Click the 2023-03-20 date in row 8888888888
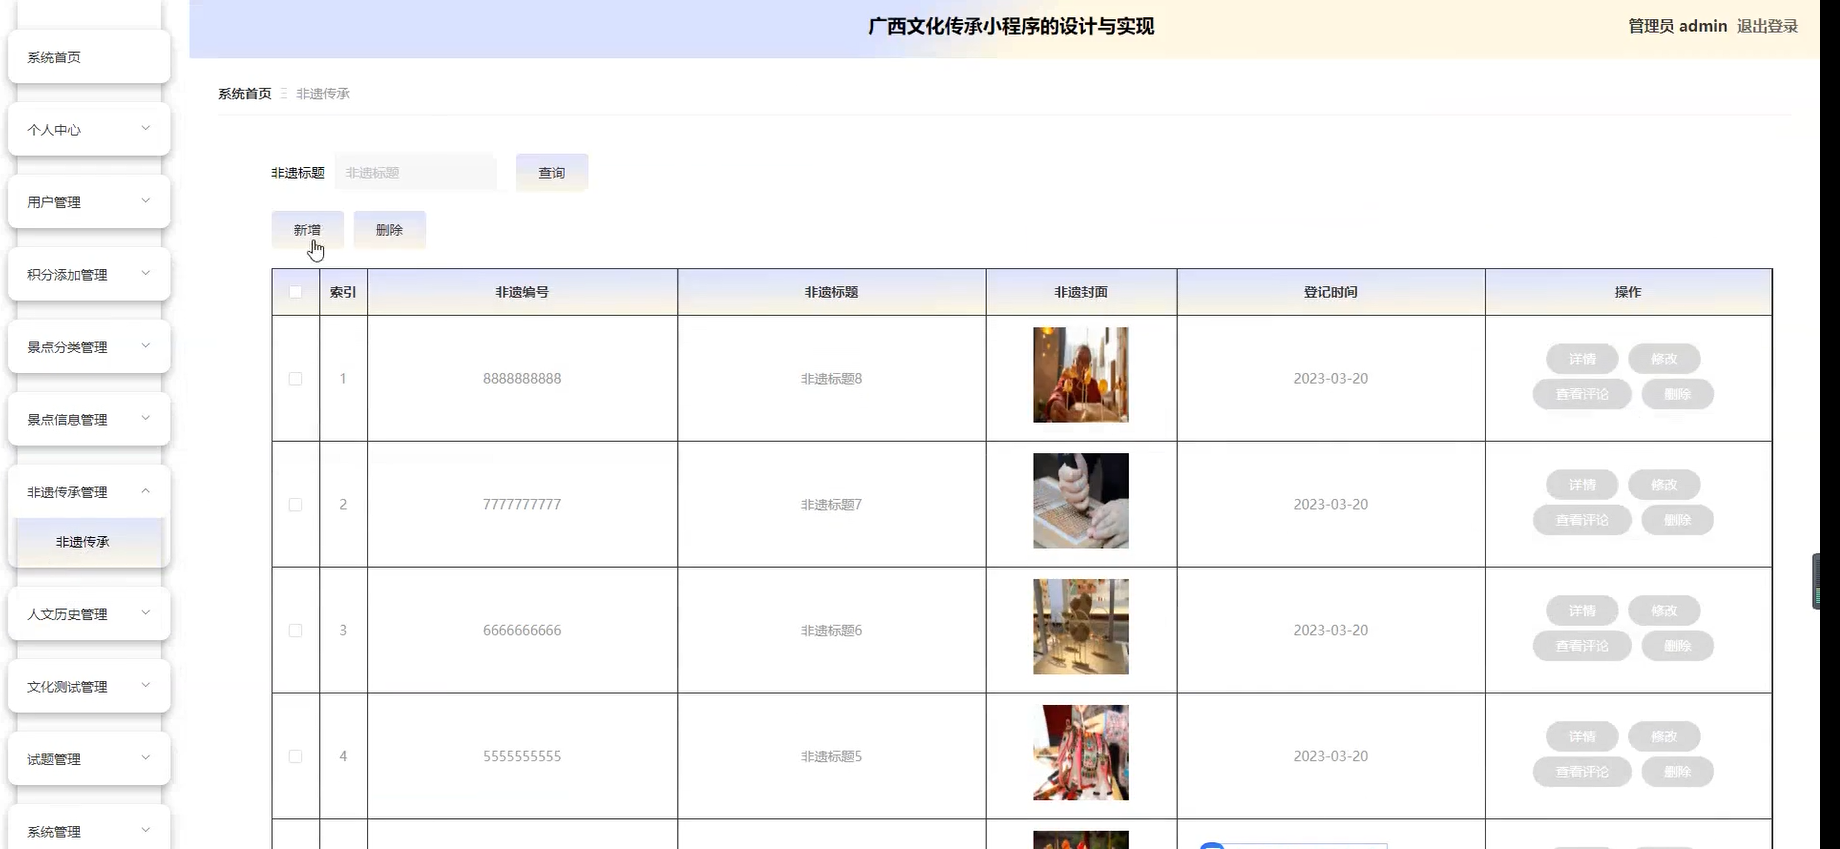This screenshot has height=849, width=1840. point(1330,378)
